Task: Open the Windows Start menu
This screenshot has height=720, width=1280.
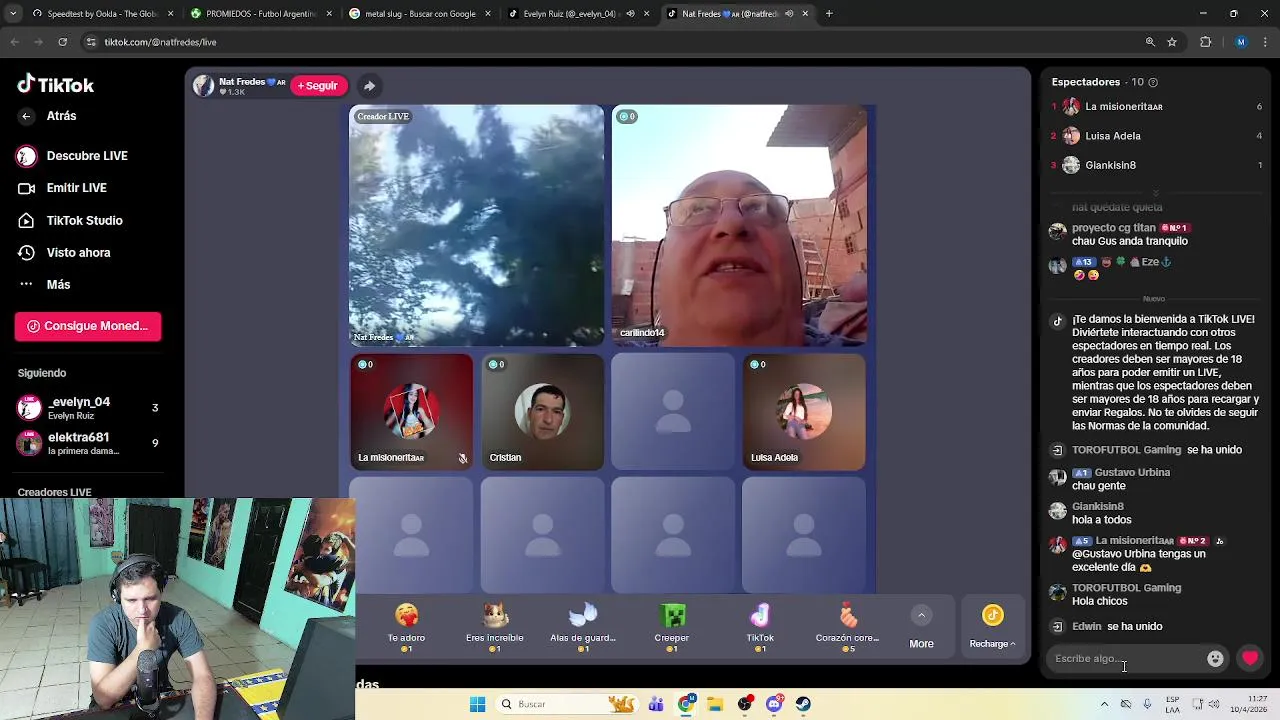Action: point(477,704)
